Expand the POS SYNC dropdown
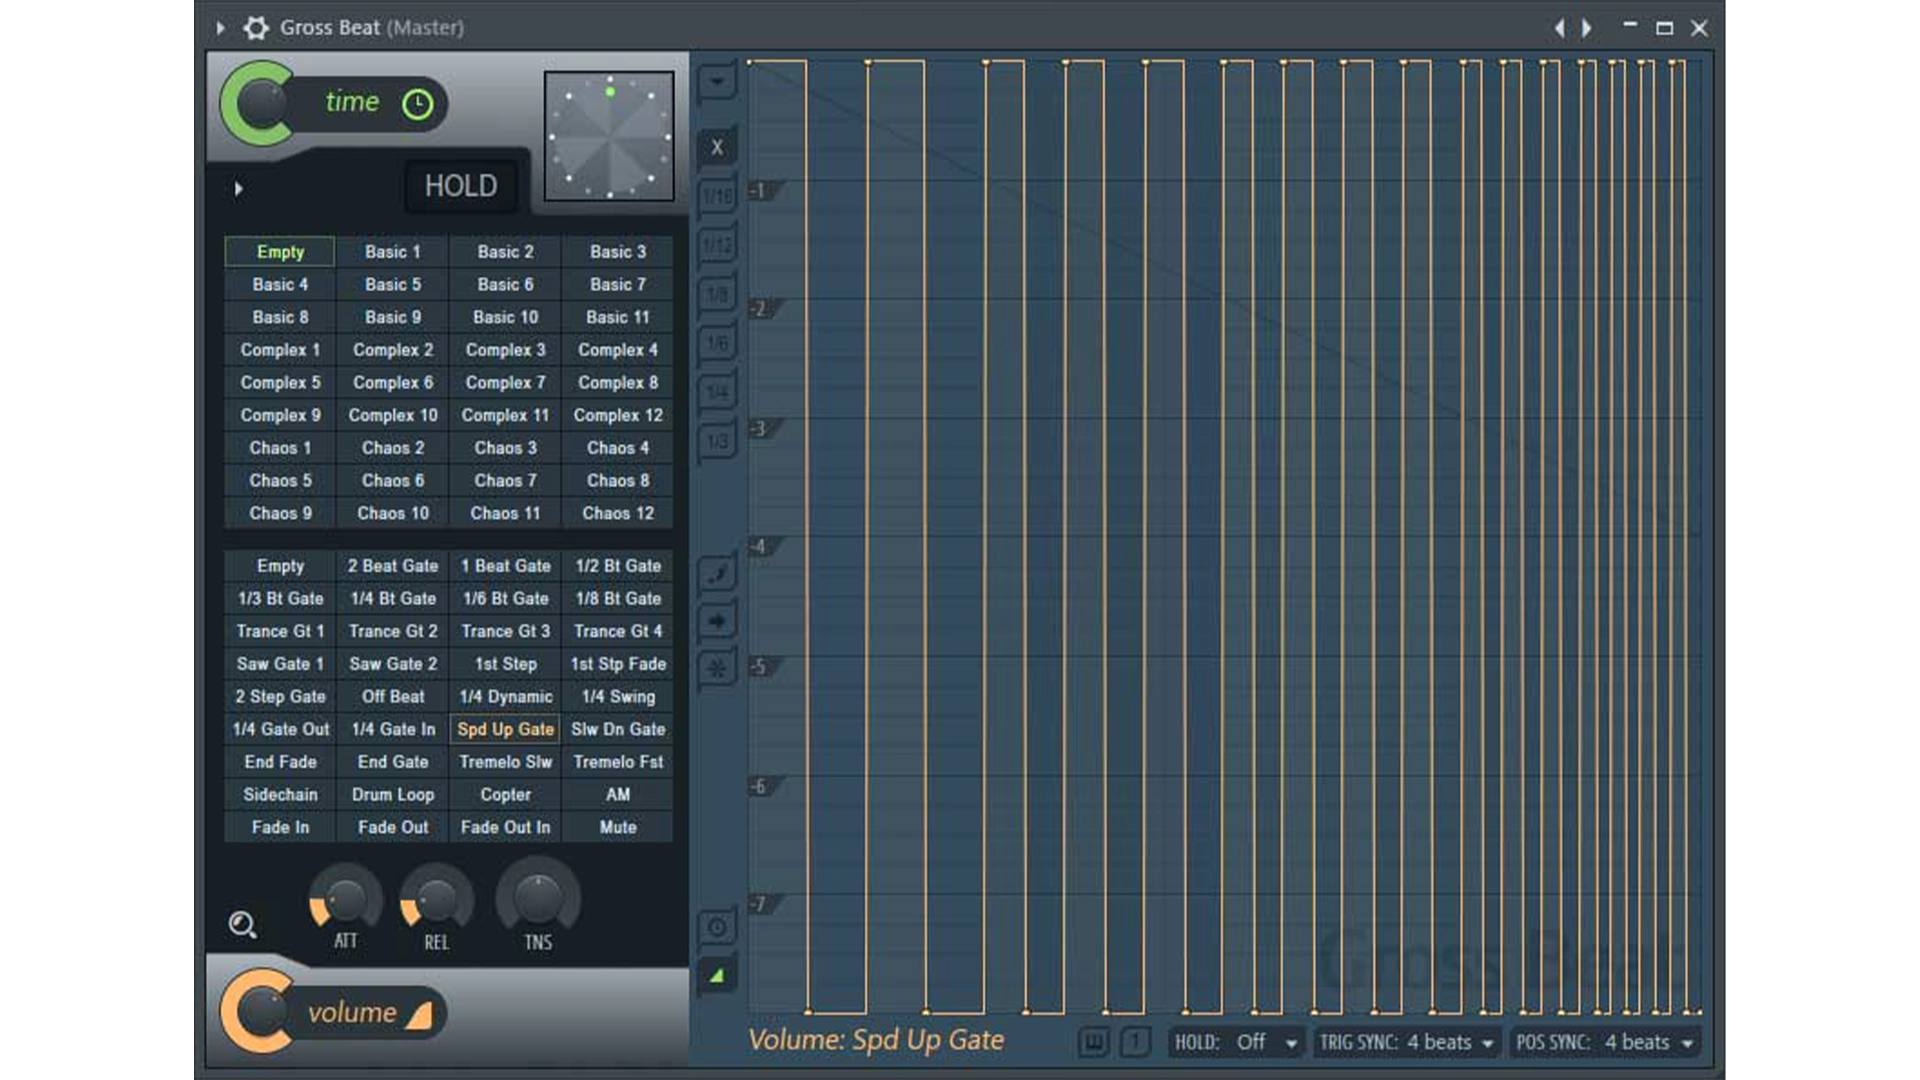Viewport: 1920px width, 1080px height. (x=1604, y=1042)
